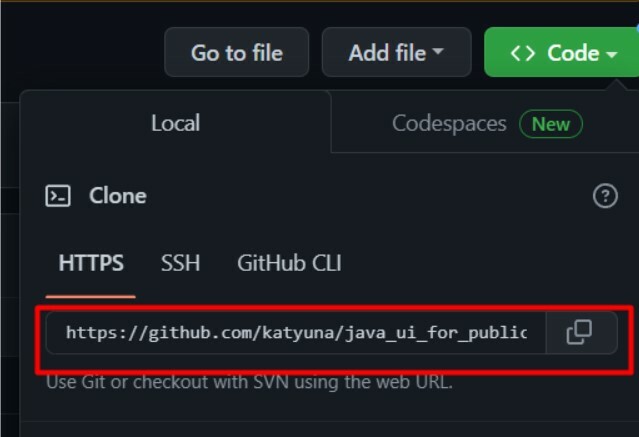Click the Add file button text
Screen dimensions: 639x437
[x=387, y=53]
